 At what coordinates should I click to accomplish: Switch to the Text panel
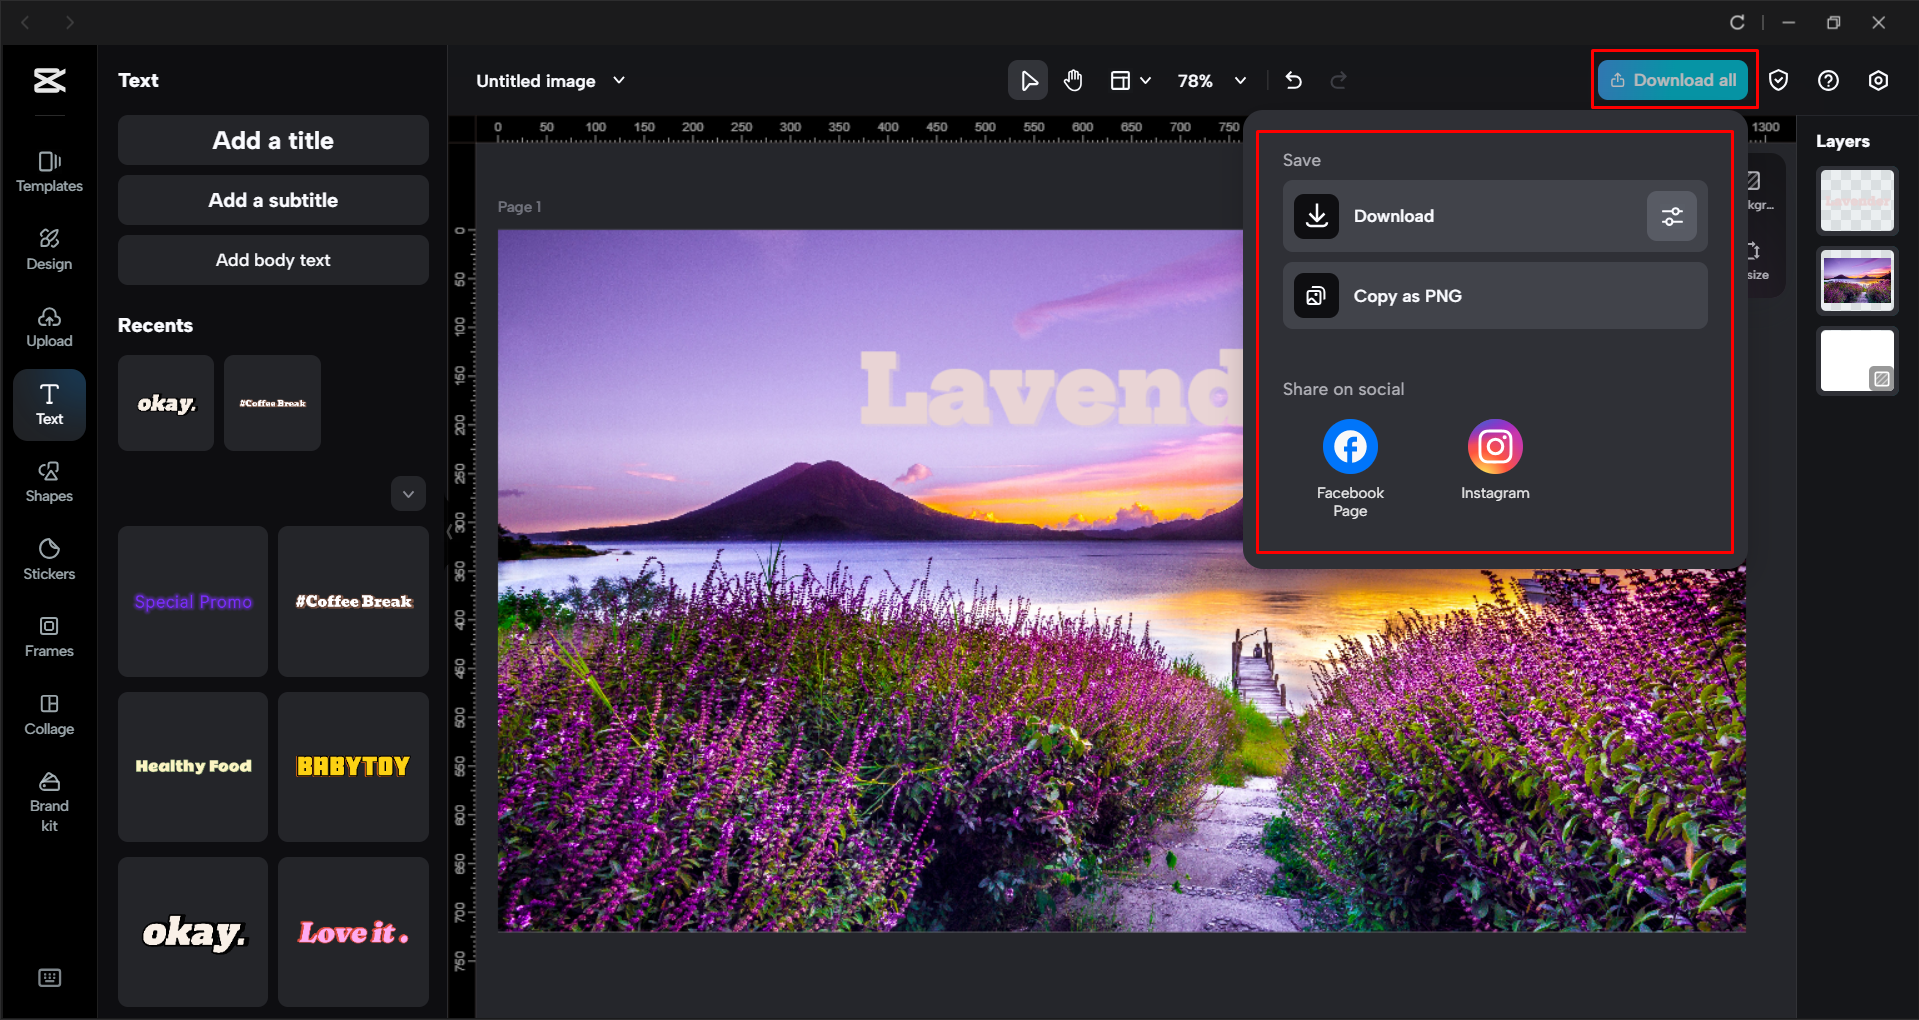(49, 404)
